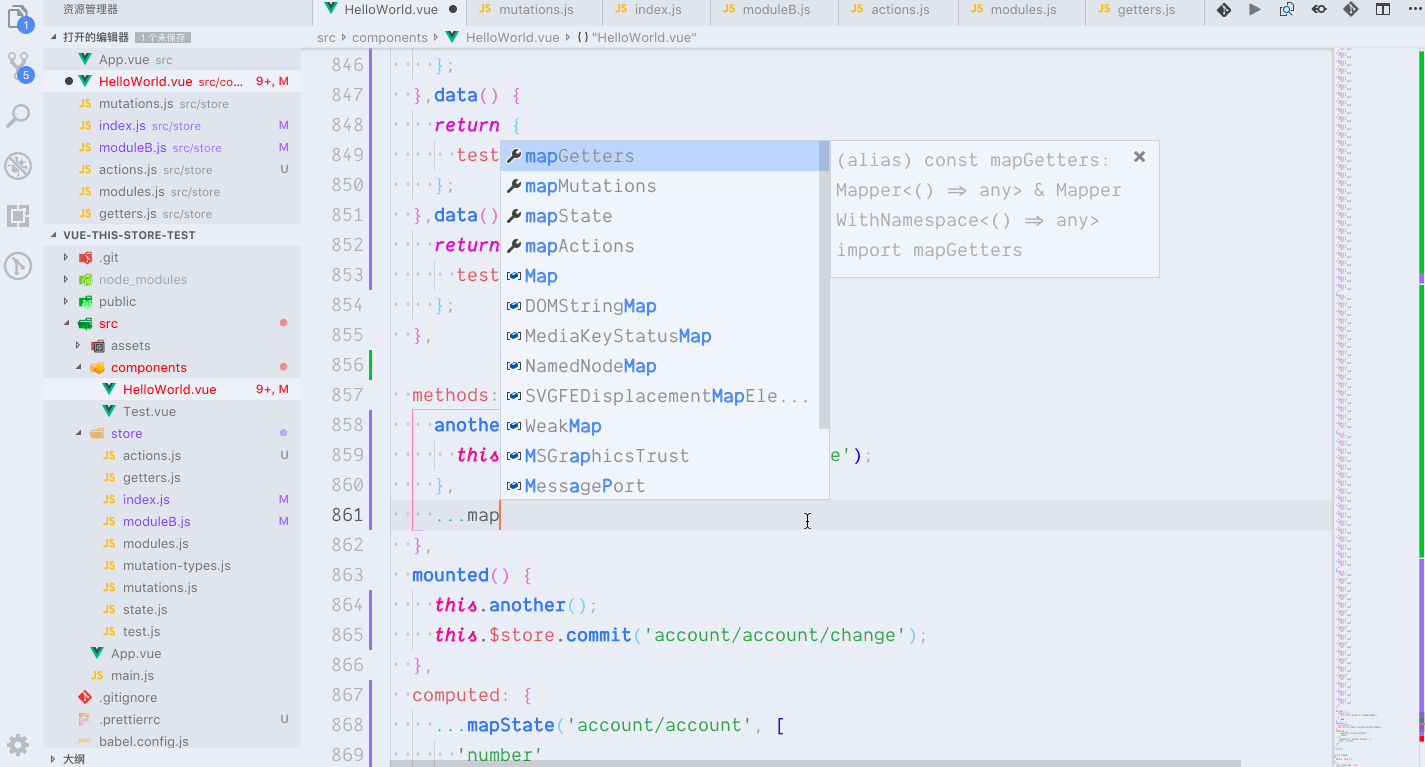Click the components breadcrumb segment

pos(390,37)
